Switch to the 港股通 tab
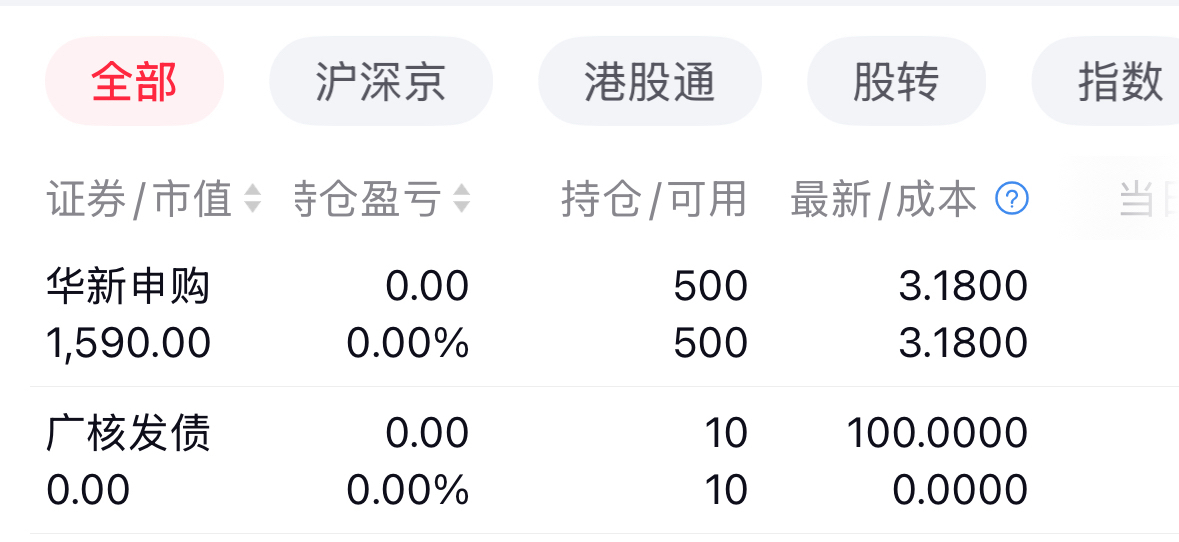The height and width of the screenshot is (542, 1179). point(650,81)
